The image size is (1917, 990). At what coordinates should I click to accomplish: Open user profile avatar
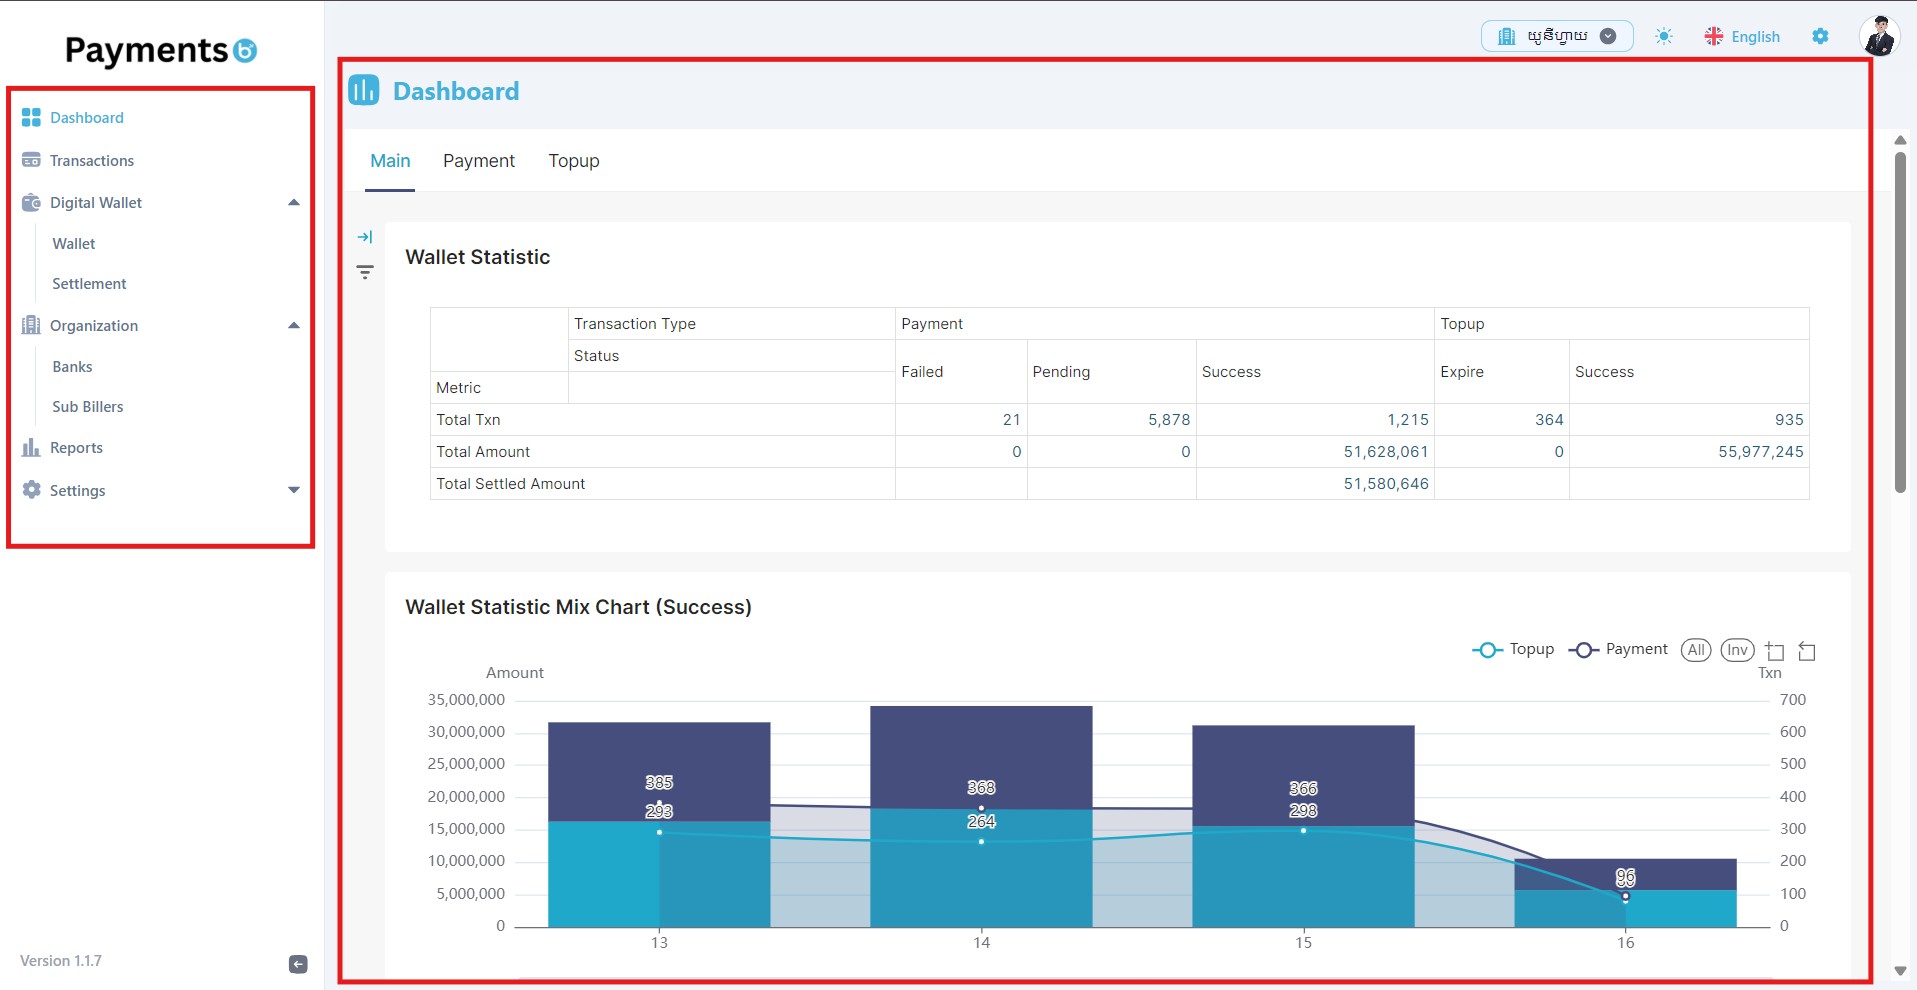1879,36
